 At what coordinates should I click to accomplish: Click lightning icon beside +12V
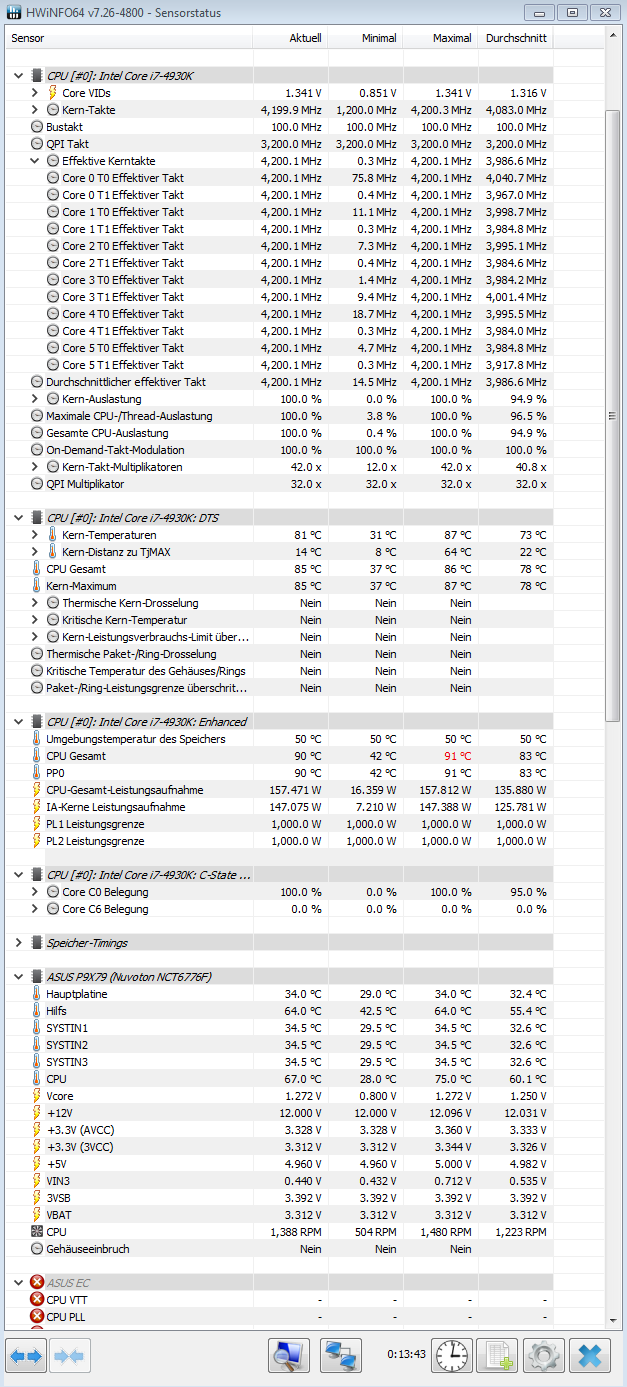click(37, 1113)
